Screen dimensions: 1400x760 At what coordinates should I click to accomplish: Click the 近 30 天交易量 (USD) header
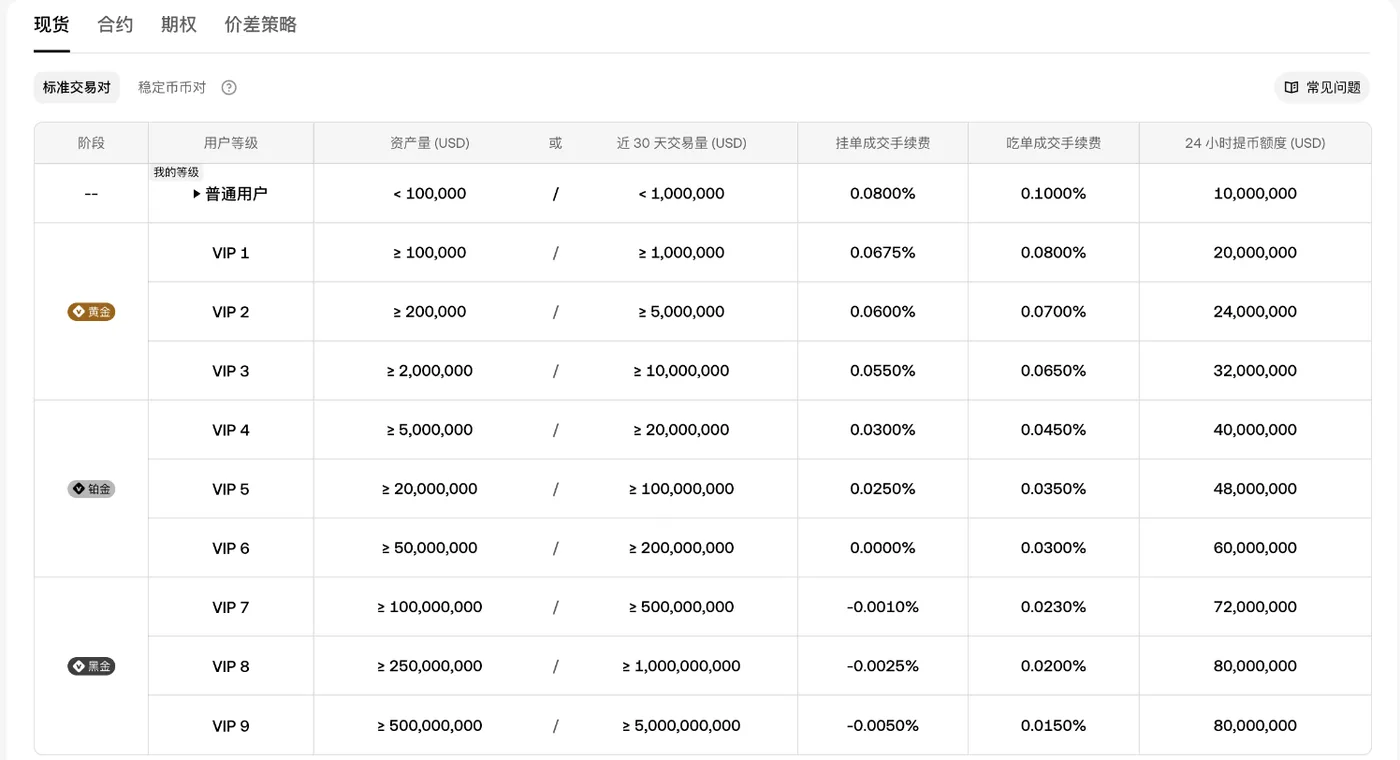[x=682, y=143]
